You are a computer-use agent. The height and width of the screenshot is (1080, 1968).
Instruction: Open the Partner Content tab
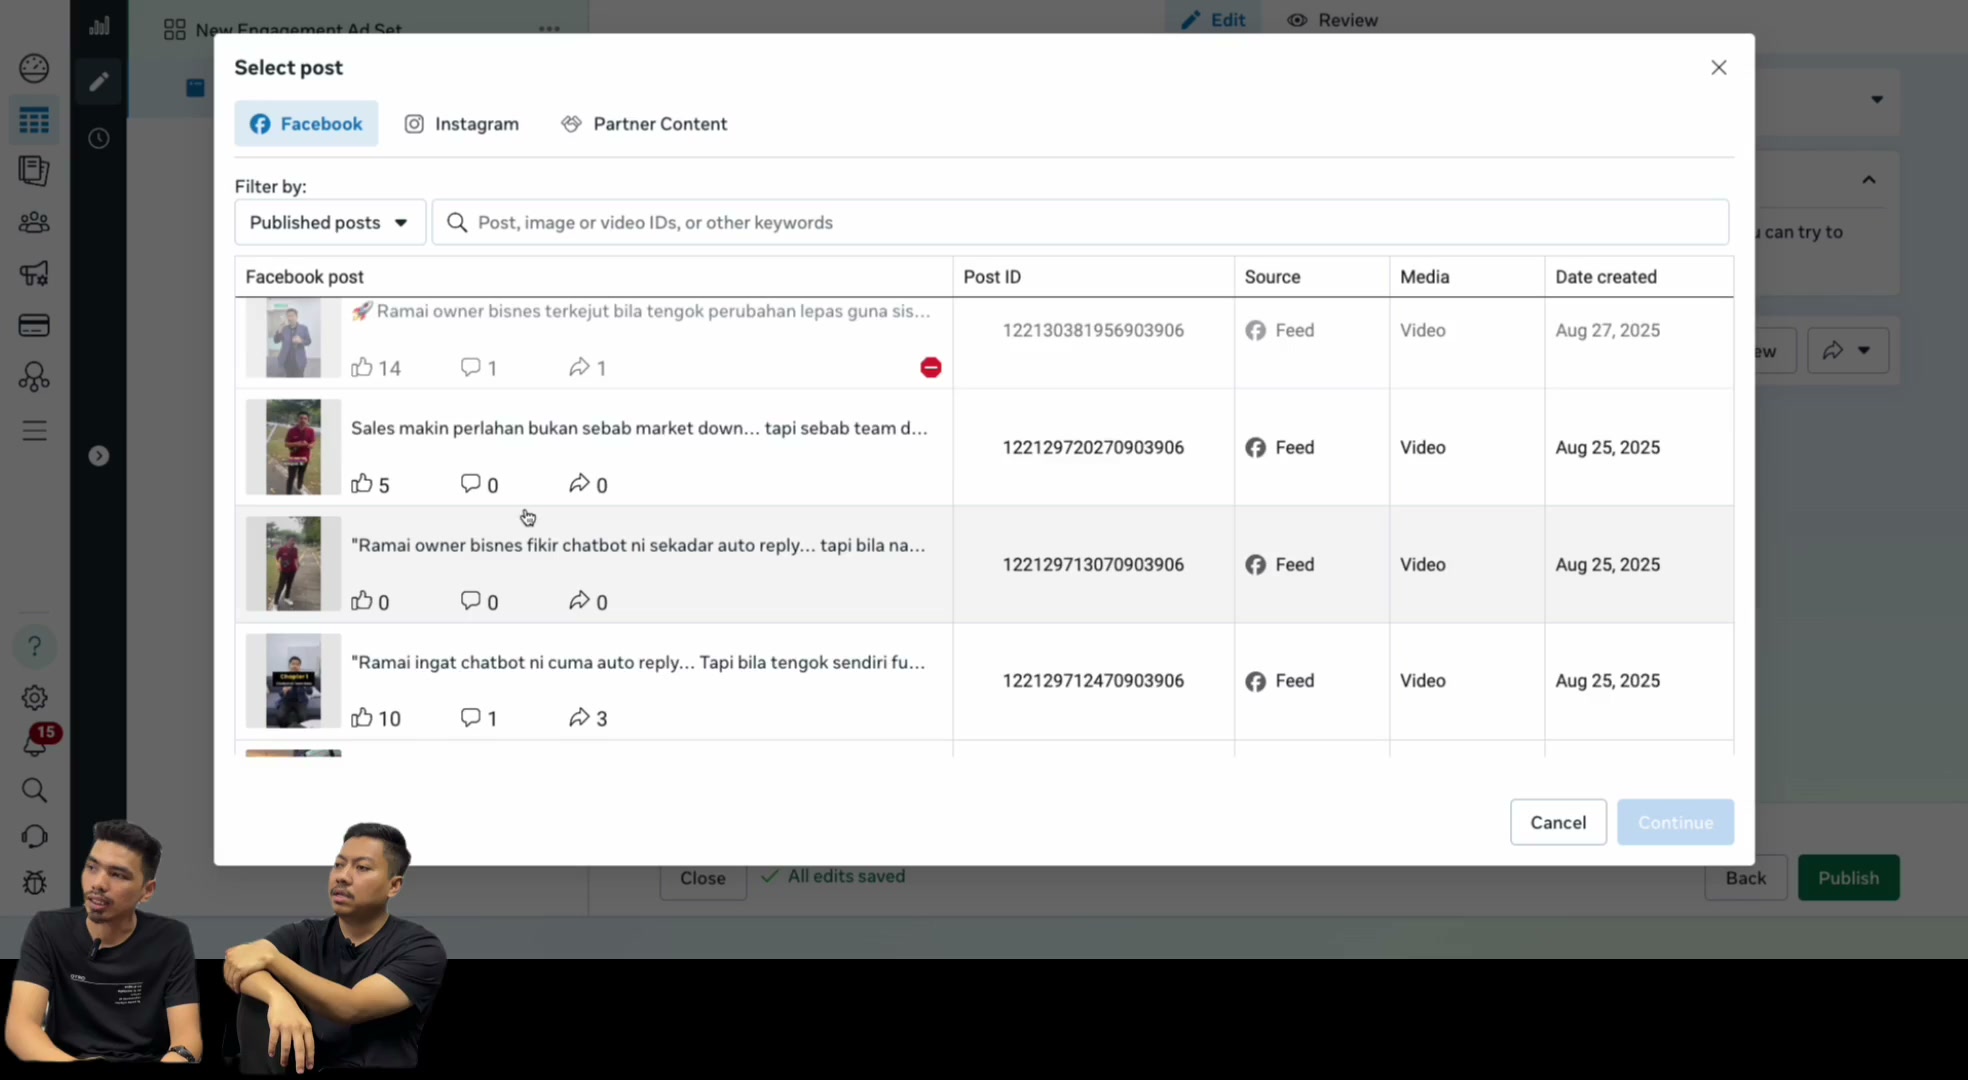pyautogui.click(x=644, y=124)
